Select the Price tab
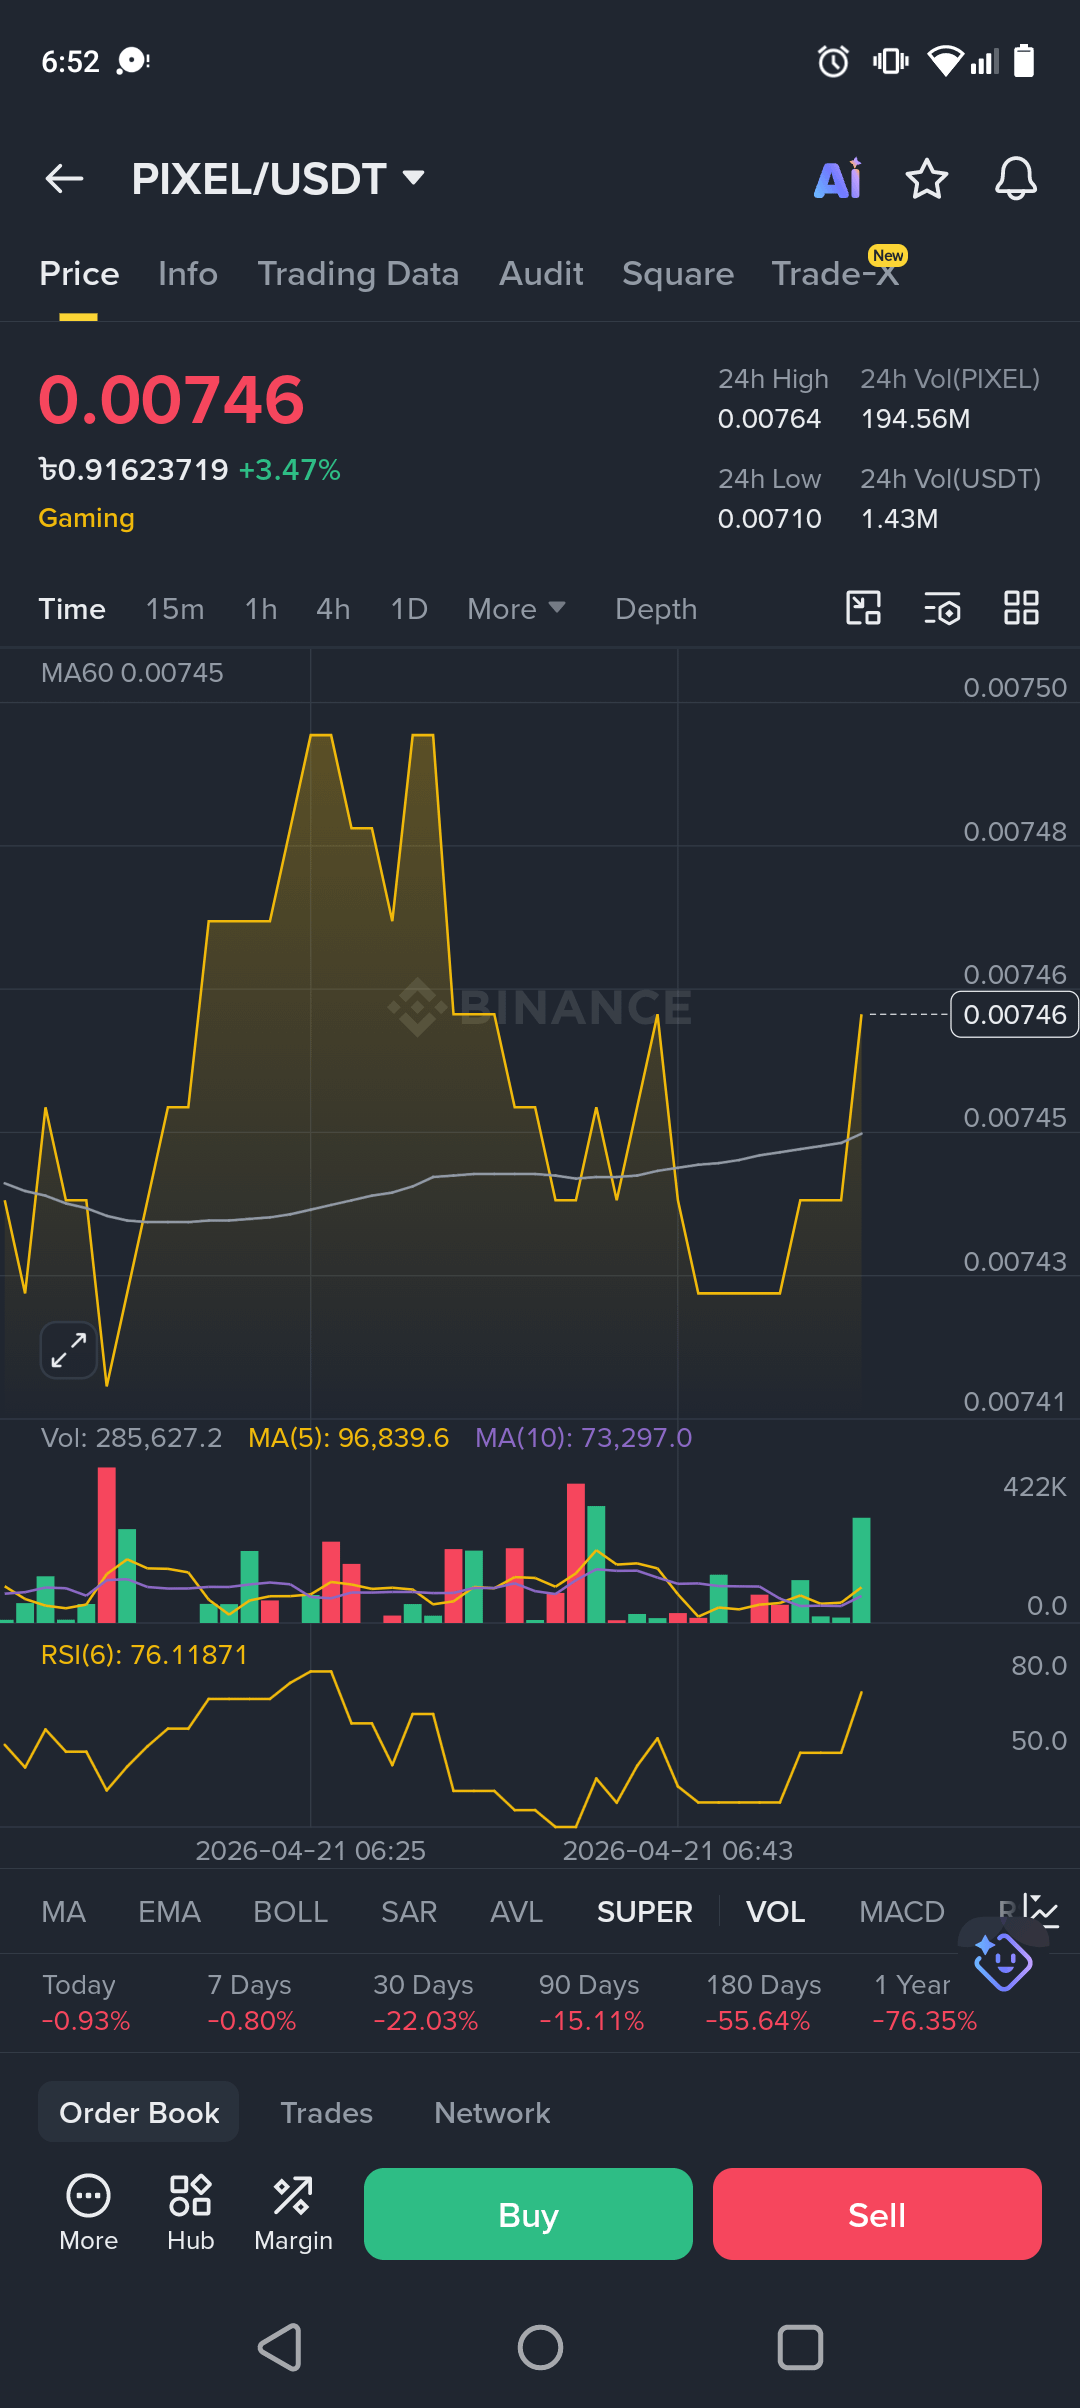The width and height of the screenshot is (1080, 2408). (x=79, y=273)
